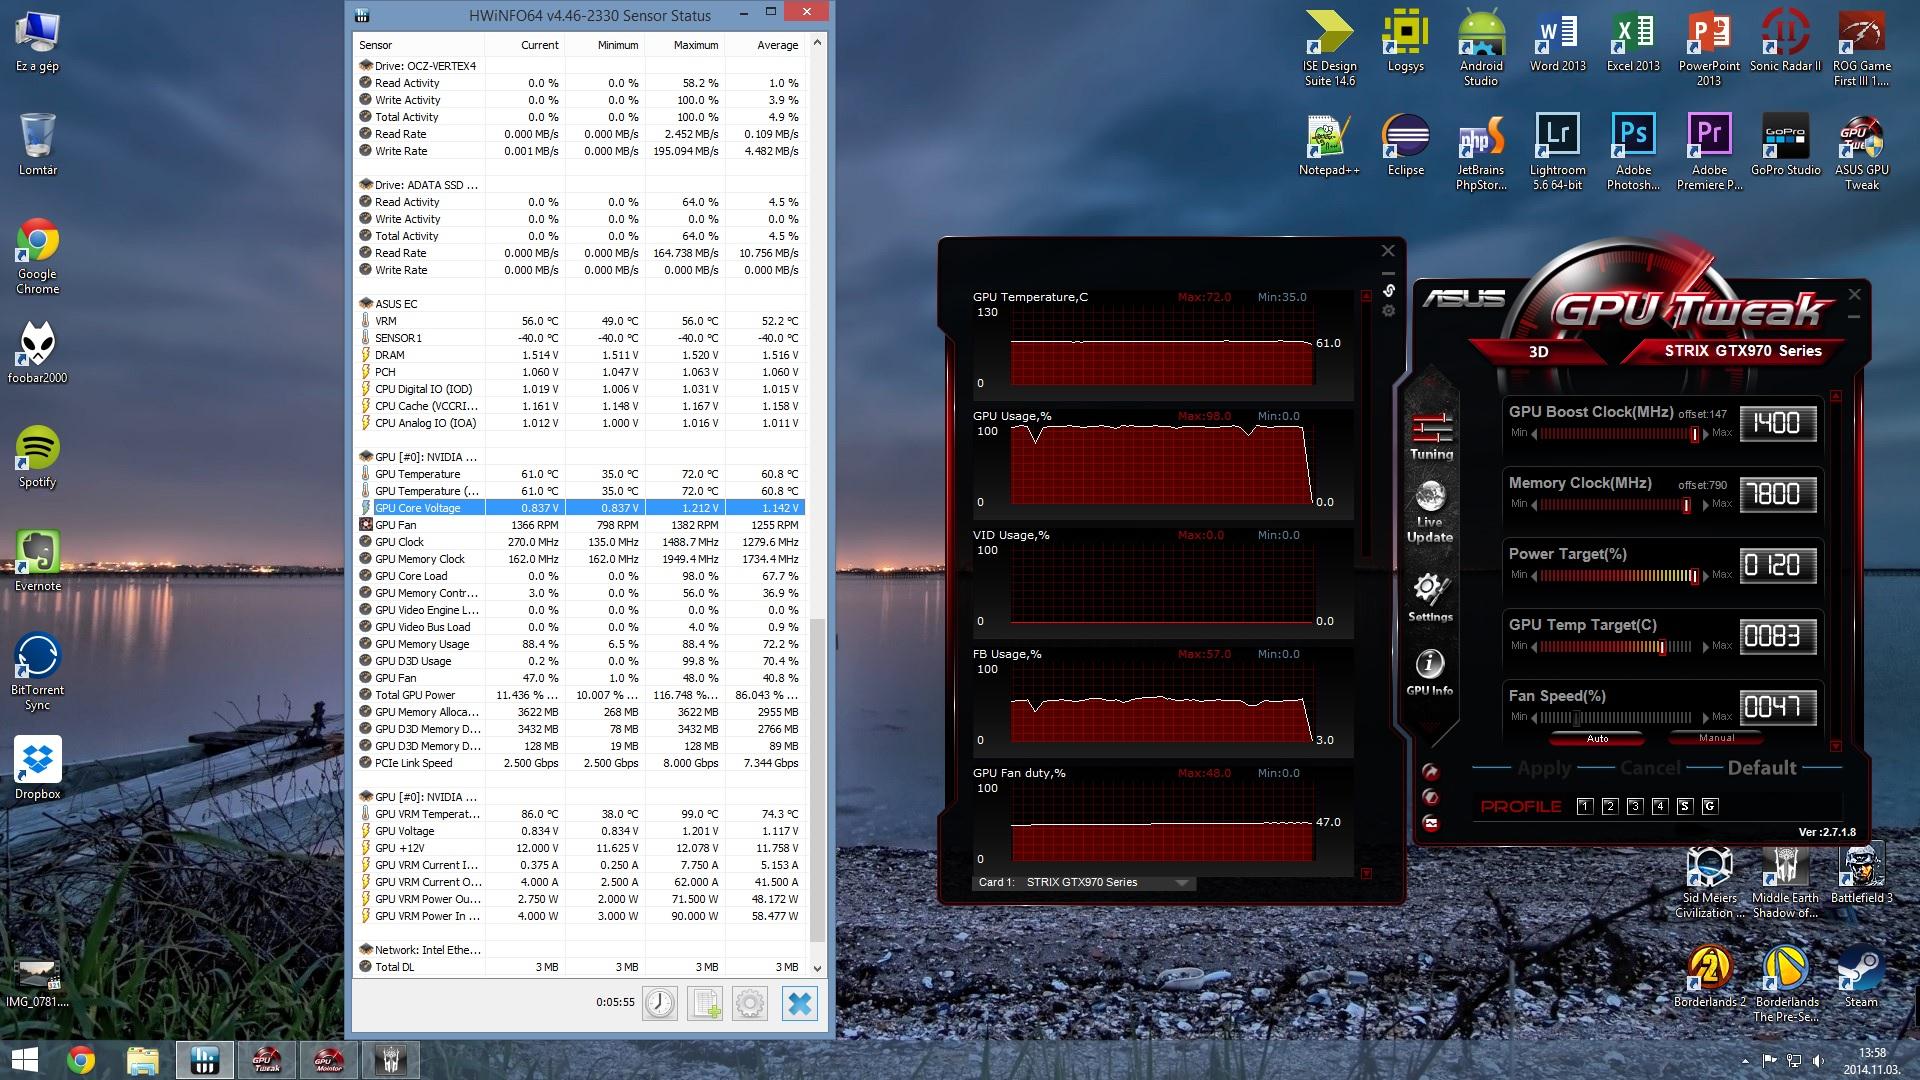Click the GPU Temp Target slider handle

[1662, 647]
